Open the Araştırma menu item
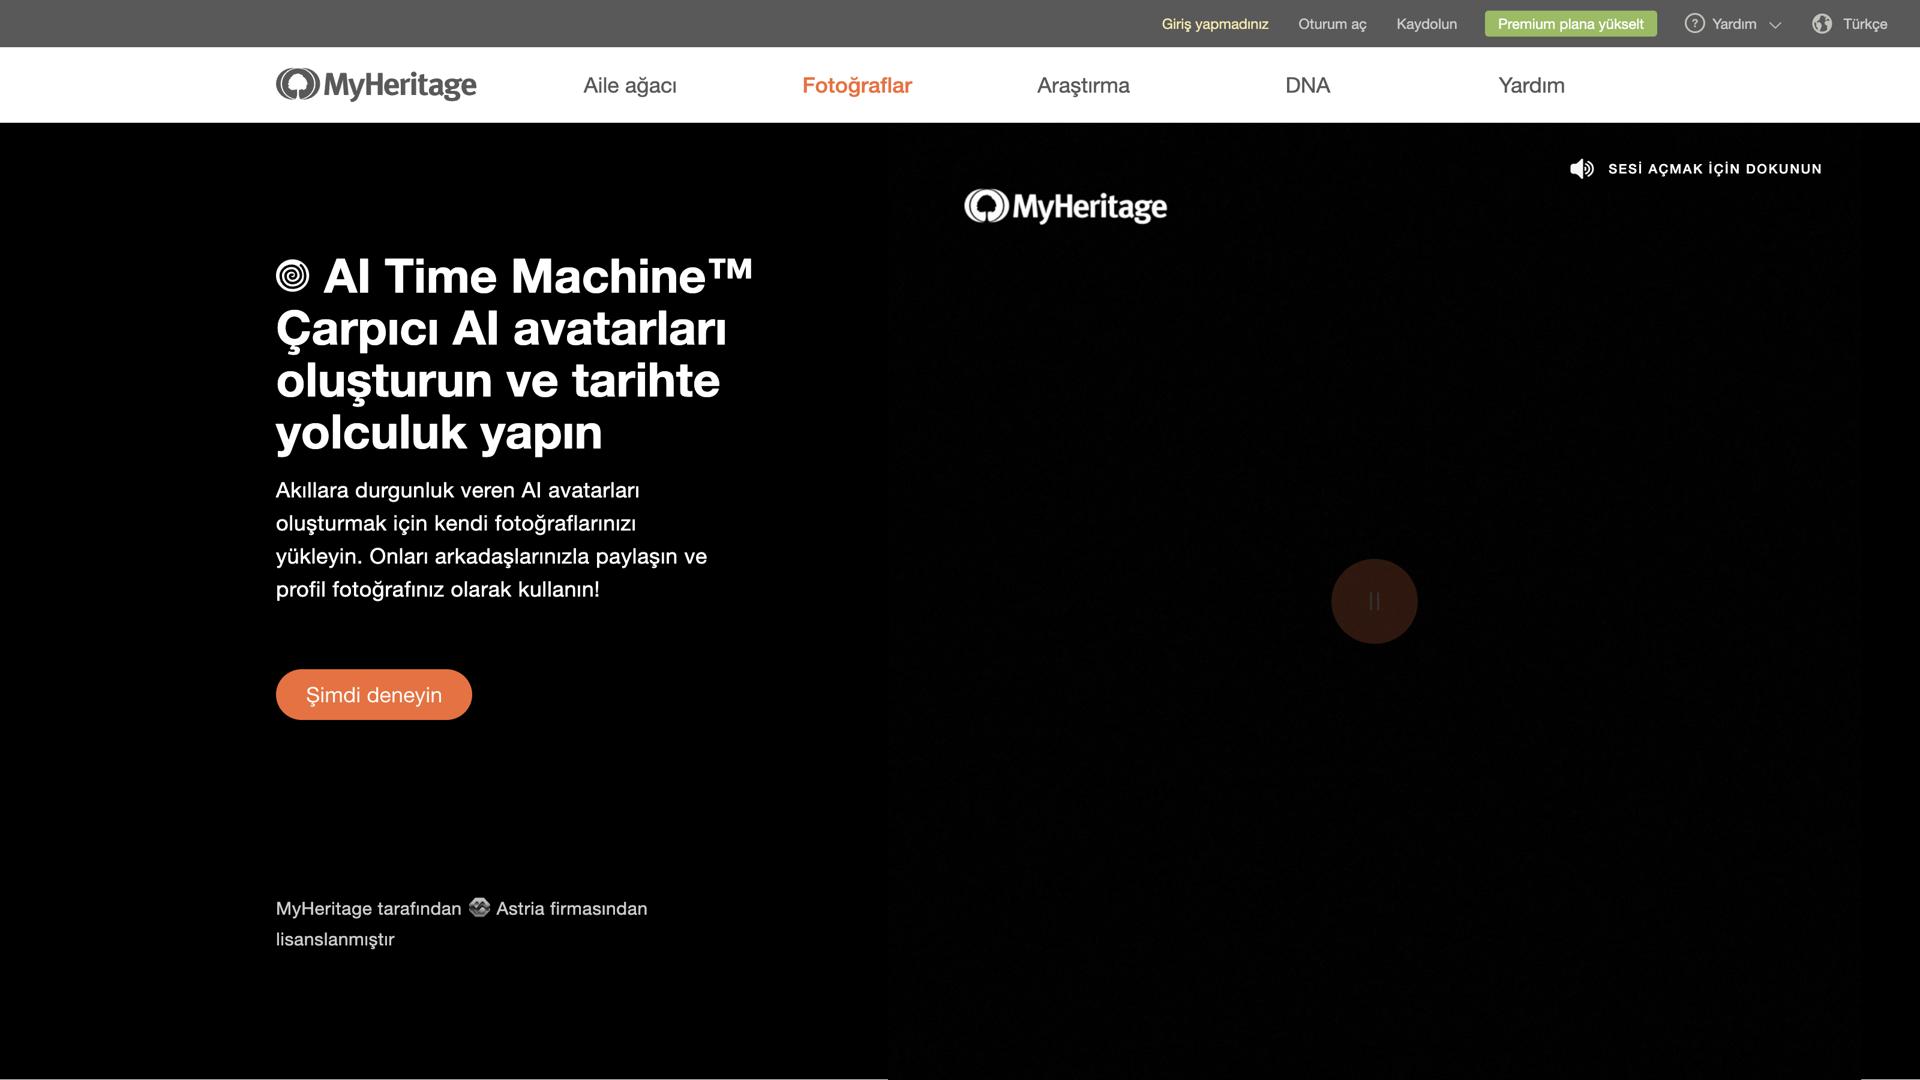Image resolution: width=1920 pixels, height=1080 pixels. pos(1083,85)
